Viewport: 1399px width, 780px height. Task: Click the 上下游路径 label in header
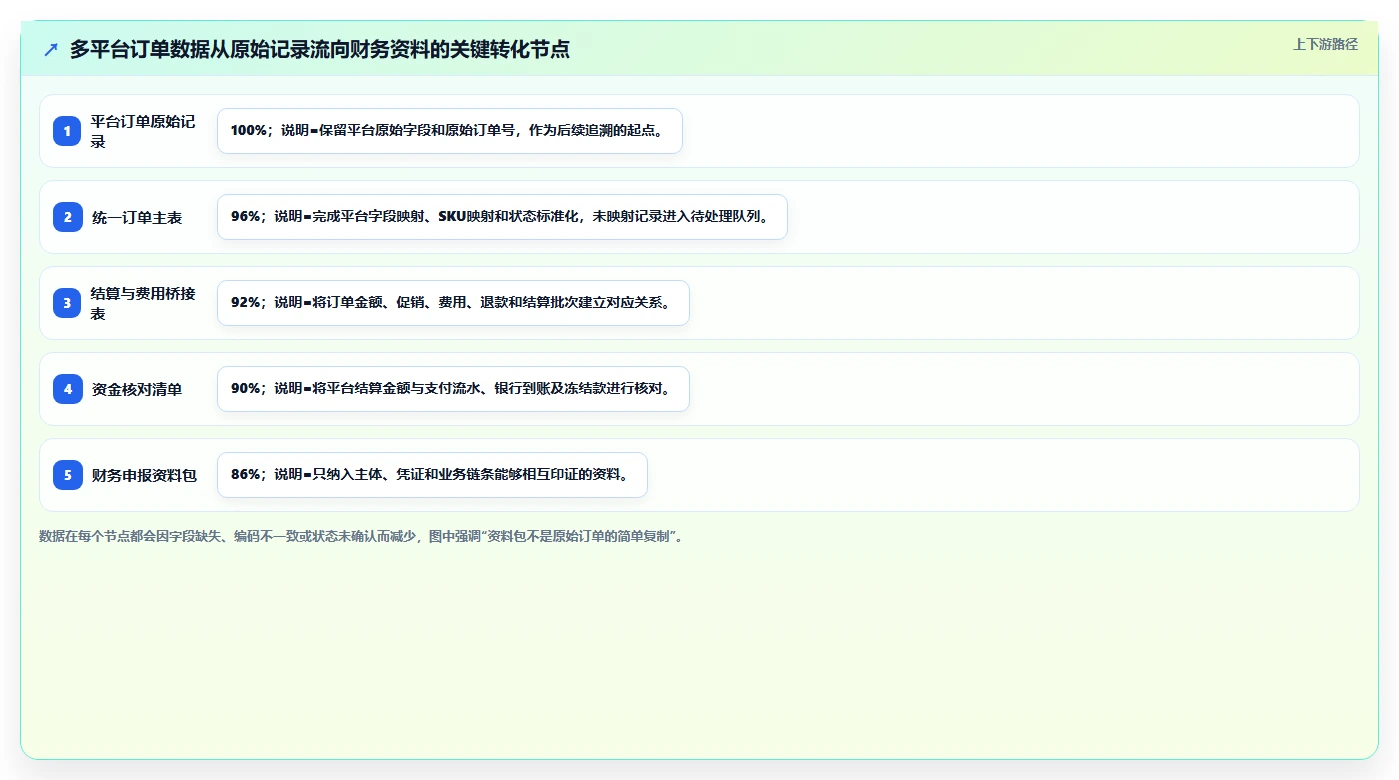tap(1325, 44)
